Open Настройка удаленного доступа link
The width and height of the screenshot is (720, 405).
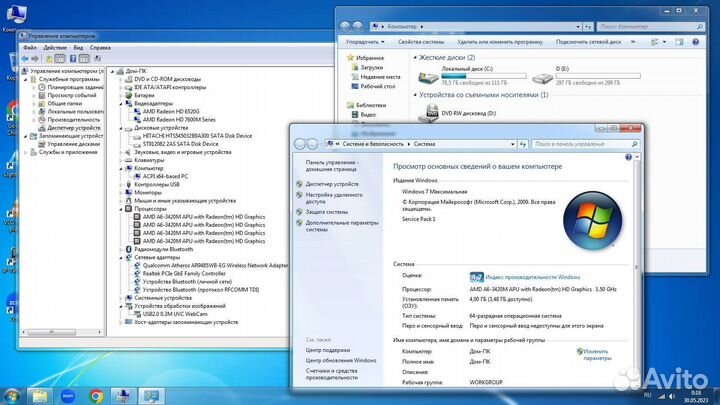tap(334, 198)
